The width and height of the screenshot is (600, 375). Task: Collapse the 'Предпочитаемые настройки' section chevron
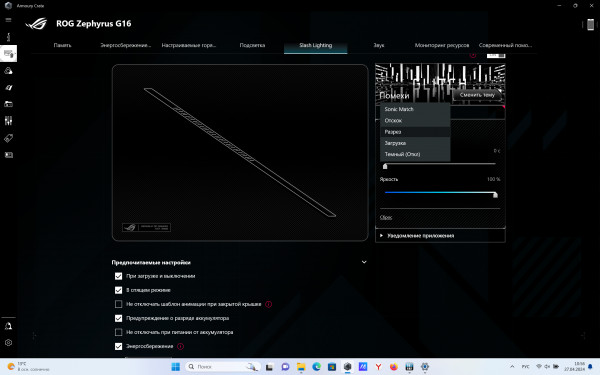[364, 262]
